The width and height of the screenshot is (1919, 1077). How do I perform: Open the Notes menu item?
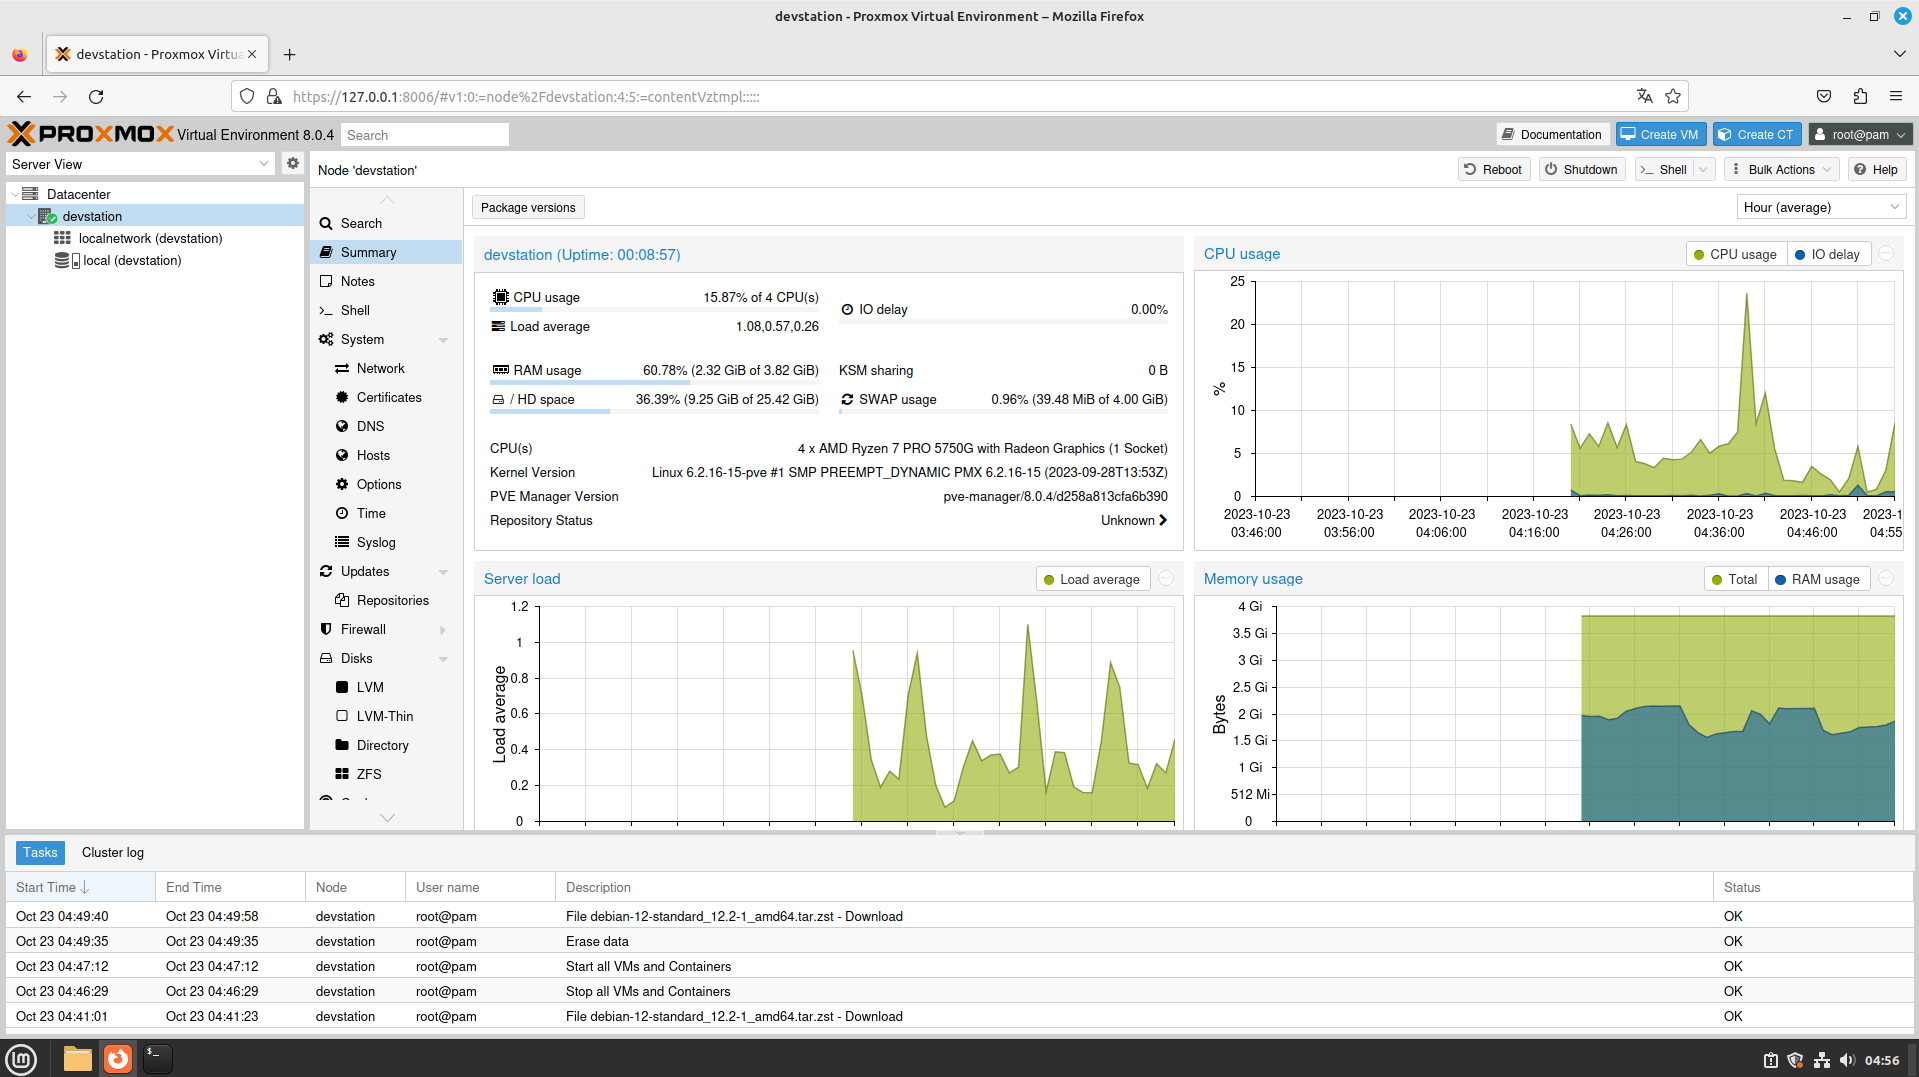pos(386,281)
